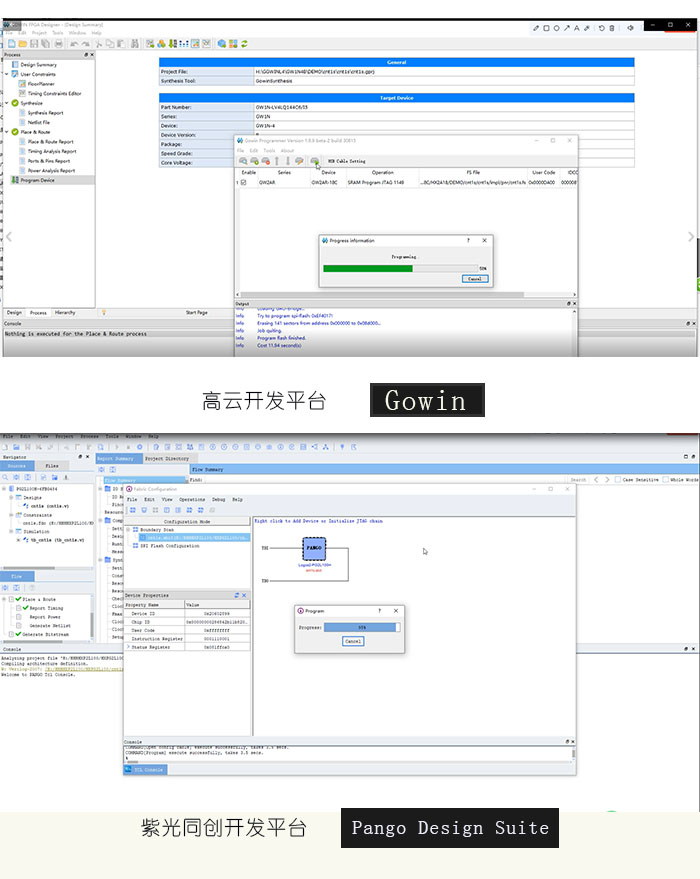Cancel the Gowin Programming progress dialog
This screenshot has height=879, width=700.
point(475,279)
